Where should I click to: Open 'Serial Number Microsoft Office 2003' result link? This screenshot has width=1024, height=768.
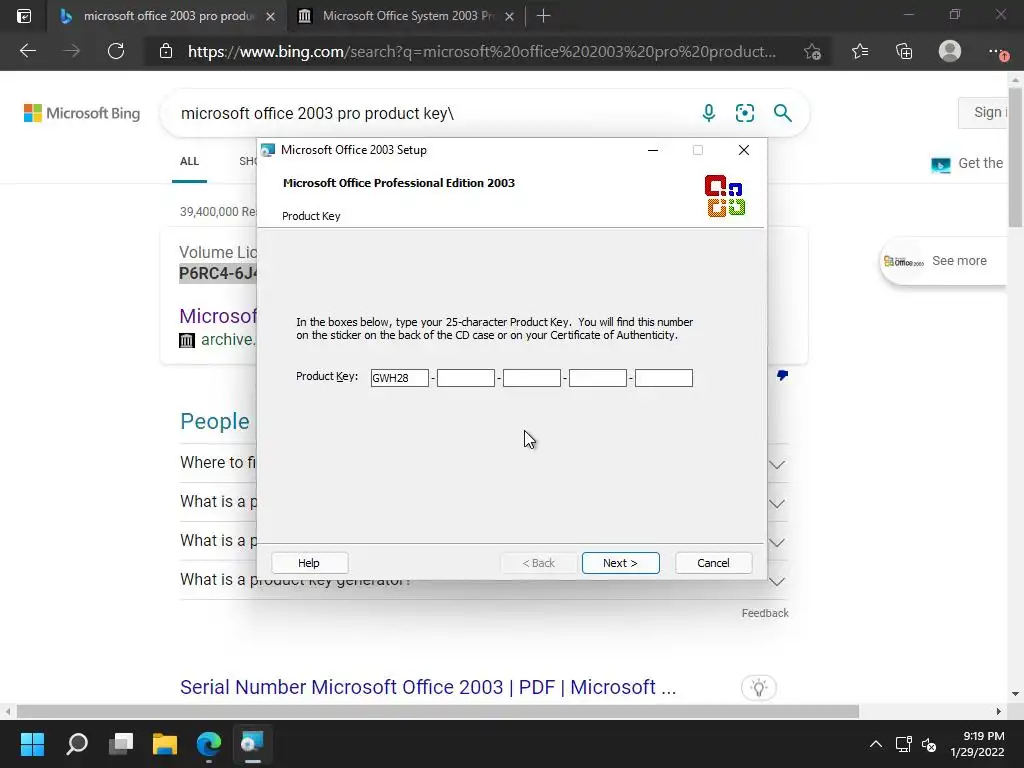click(428, 687)
